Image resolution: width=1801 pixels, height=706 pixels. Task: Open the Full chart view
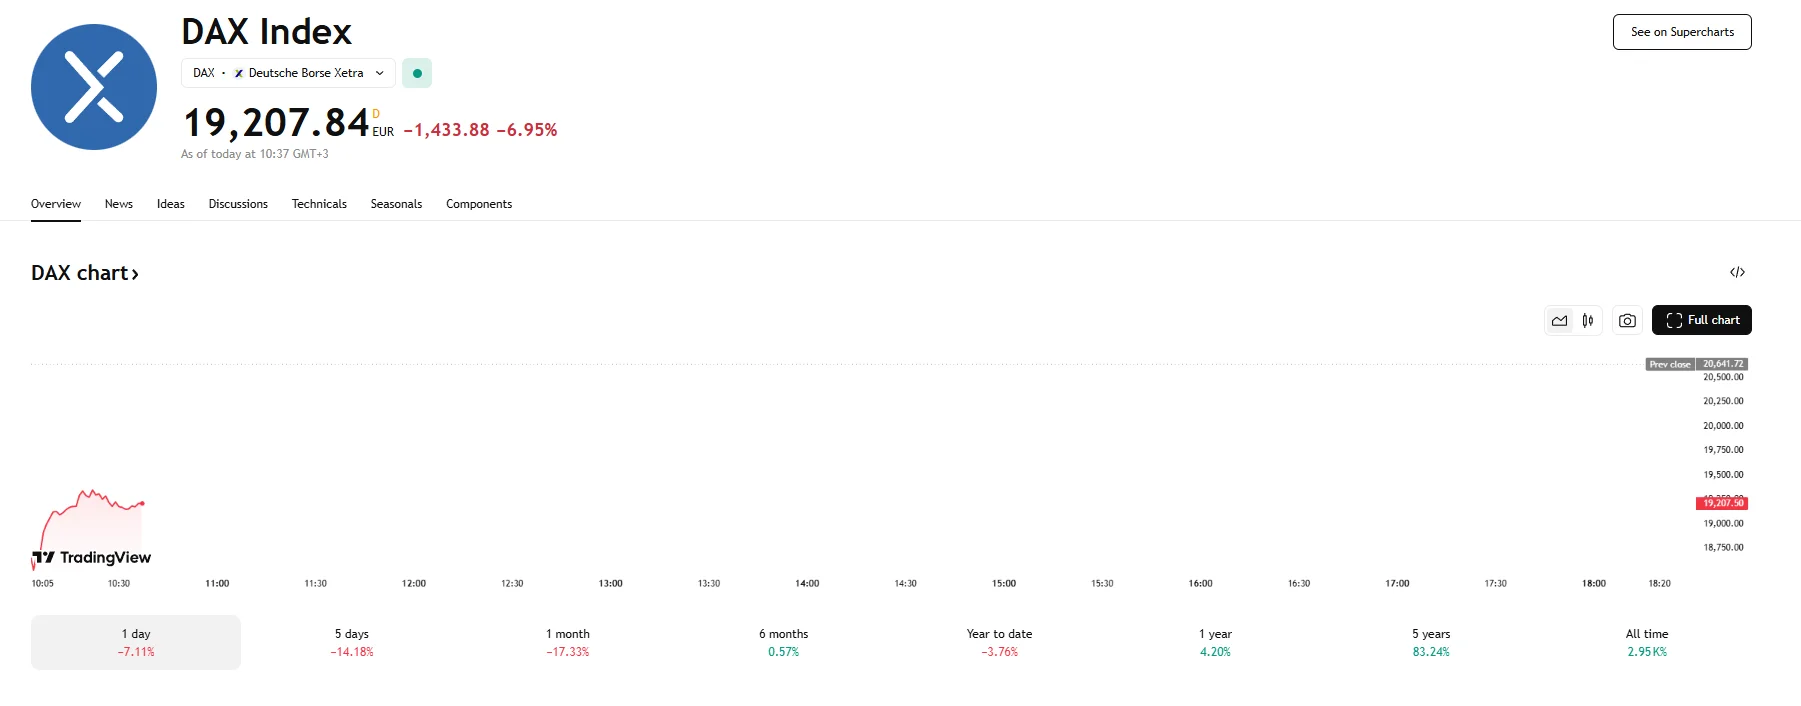coord(1701,320)
